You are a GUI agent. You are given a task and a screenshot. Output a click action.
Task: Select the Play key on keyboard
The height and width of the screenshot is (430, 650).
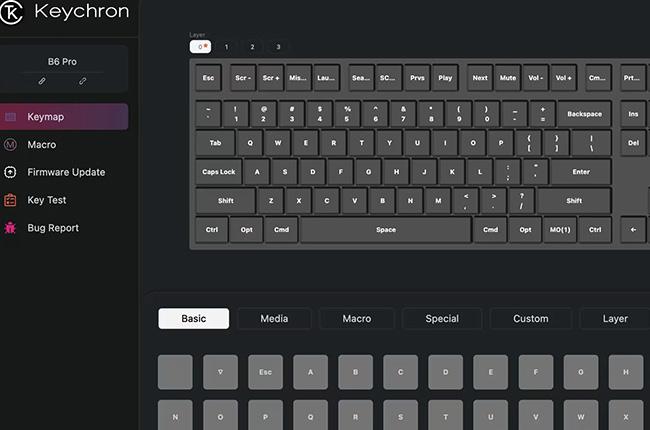(445, 78)
